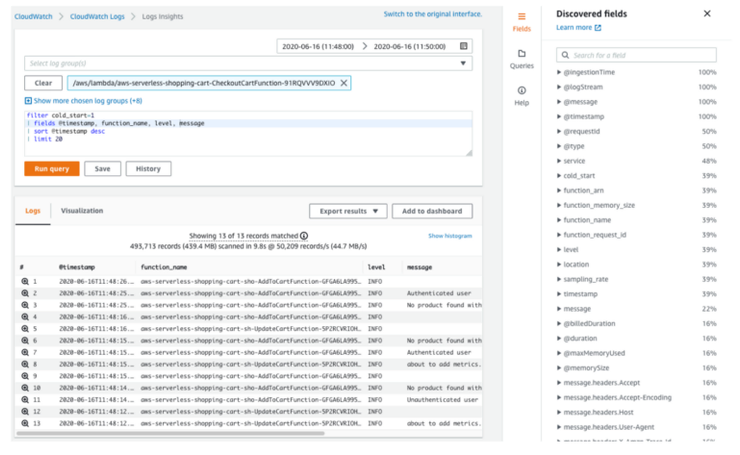The image size is (740, 455).
Task: Click Show histogram link
Action: (x=450, y=236)
